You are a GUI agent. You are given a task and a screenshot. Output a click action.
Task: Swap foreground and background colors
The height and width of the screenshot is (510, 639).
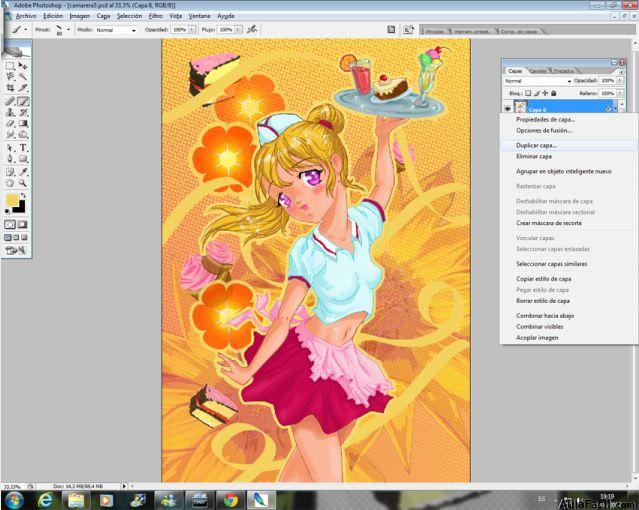pyautogui.click(x=24, y=196)
